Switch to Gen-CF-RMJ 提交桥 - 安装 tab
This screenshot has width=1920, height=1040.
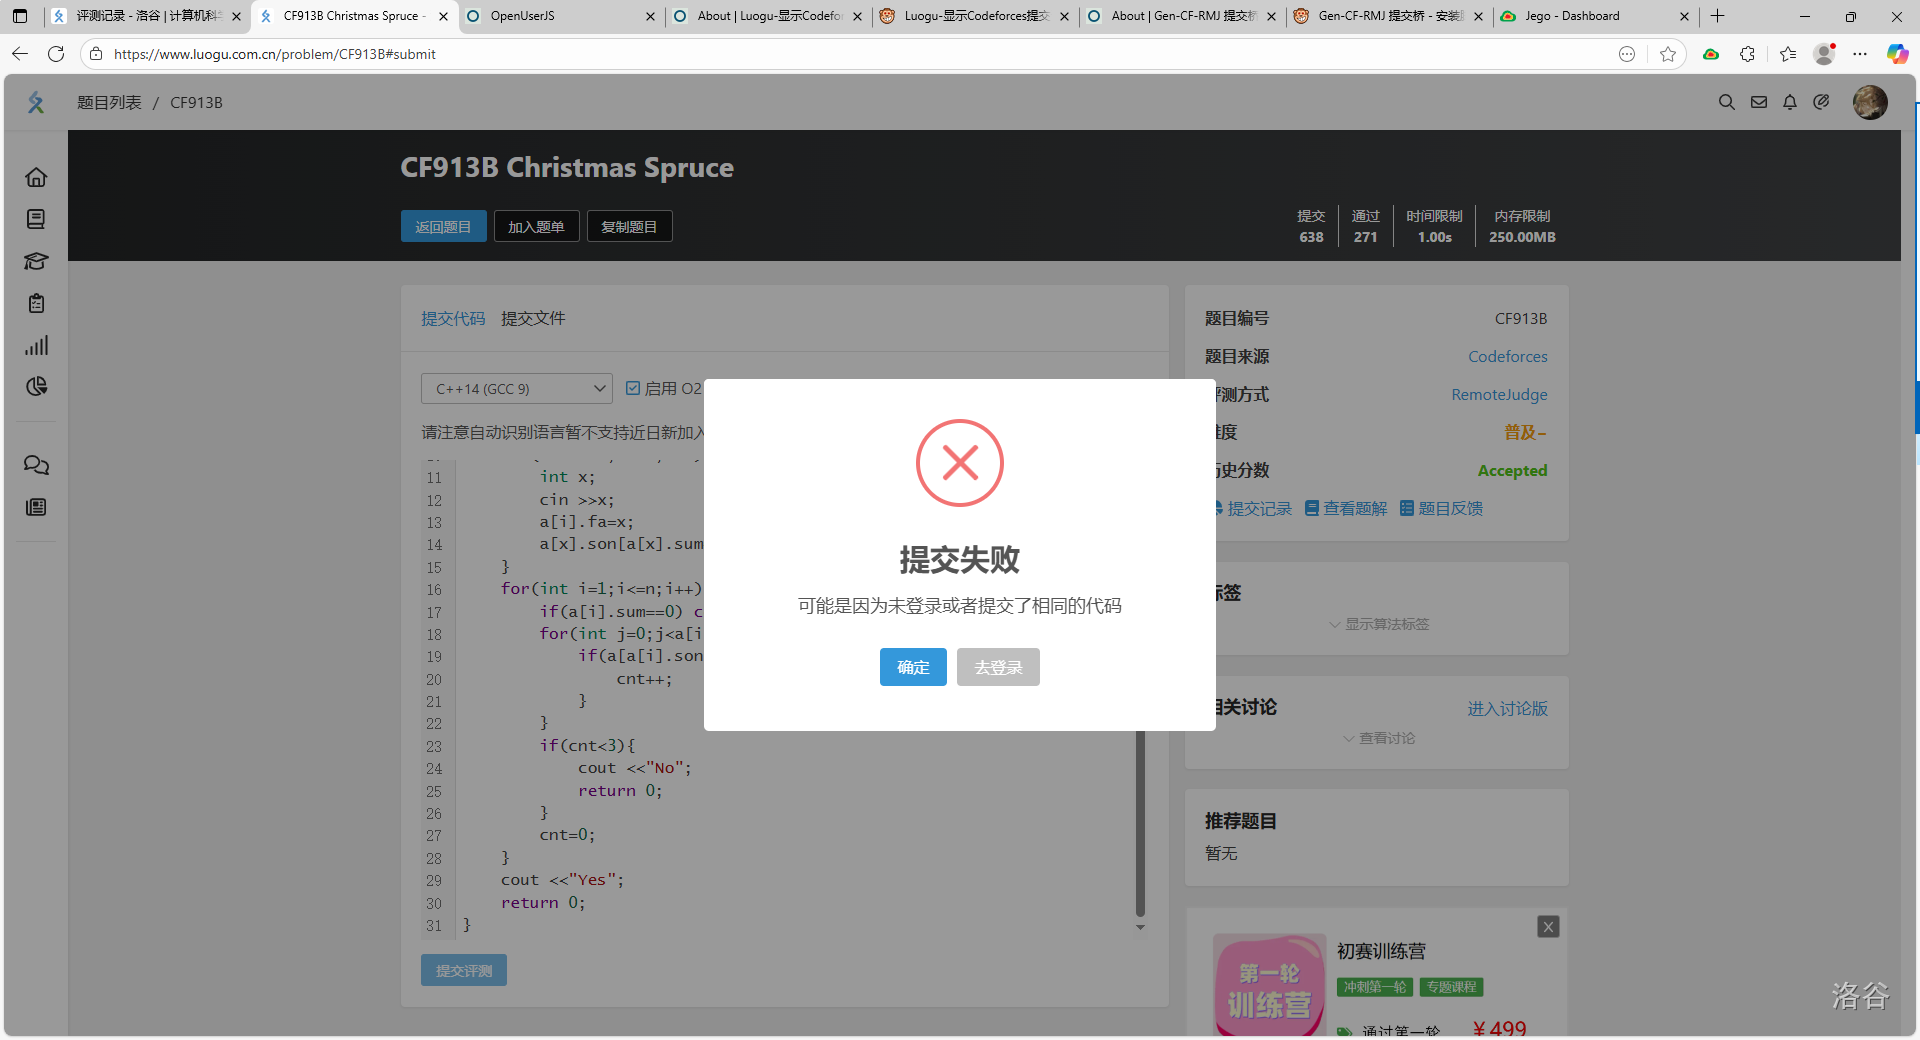(x=1387, y=16)
